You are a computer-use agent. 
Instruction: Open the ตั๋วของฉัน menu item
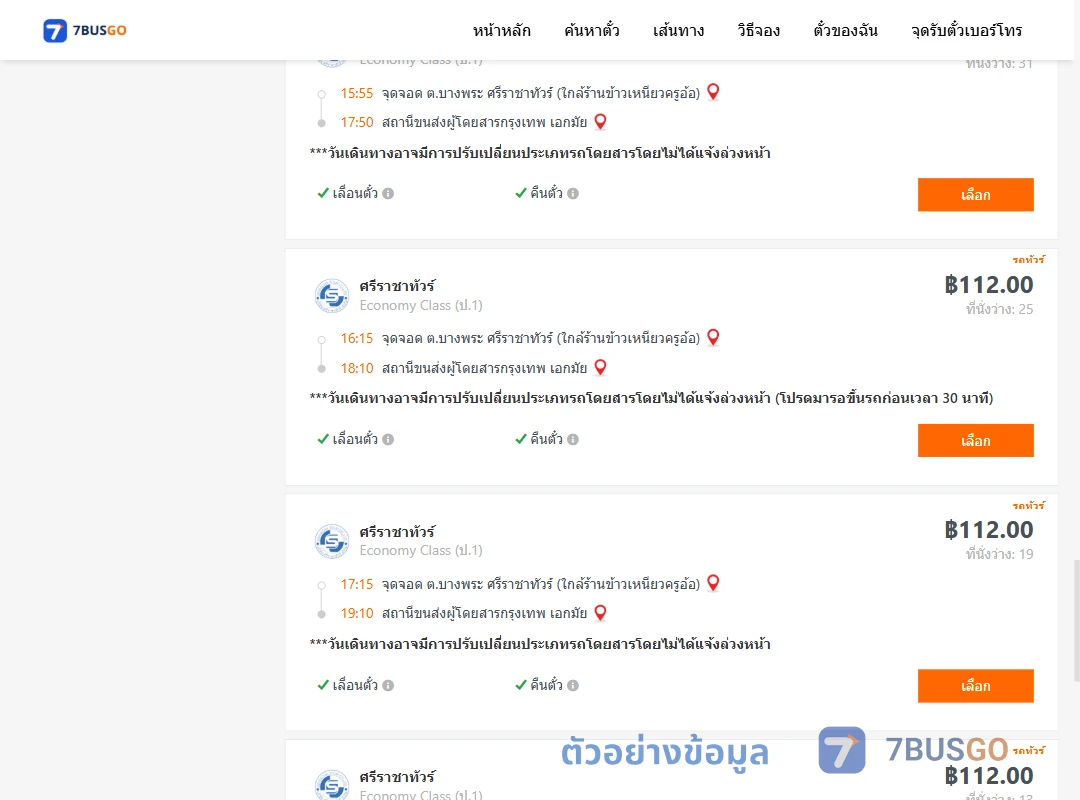pos(845,30)
